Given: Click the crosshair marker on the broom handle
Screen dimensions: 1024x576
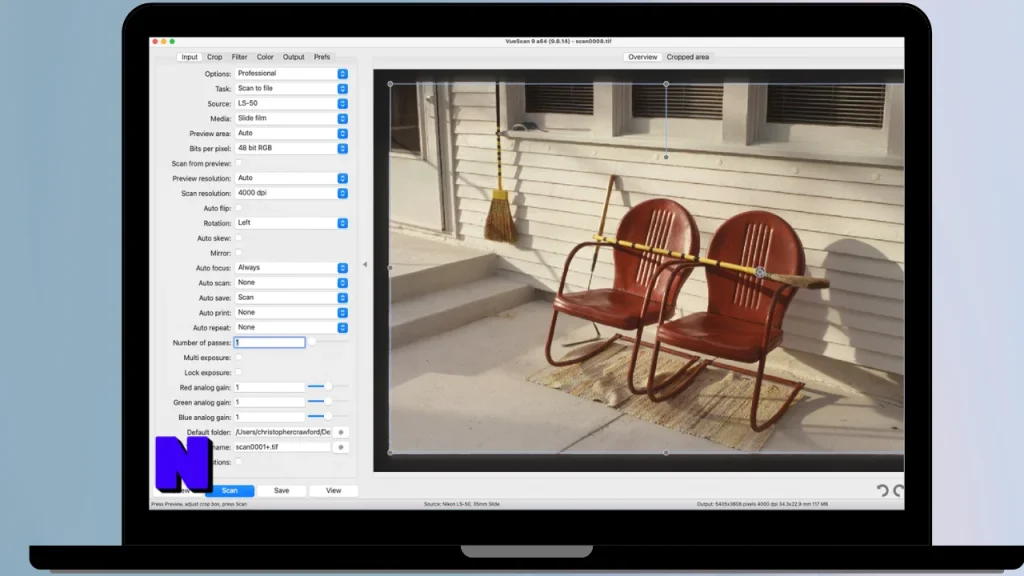Looking at the screenshot, I should pyautogui.click(x=760, y=272).
